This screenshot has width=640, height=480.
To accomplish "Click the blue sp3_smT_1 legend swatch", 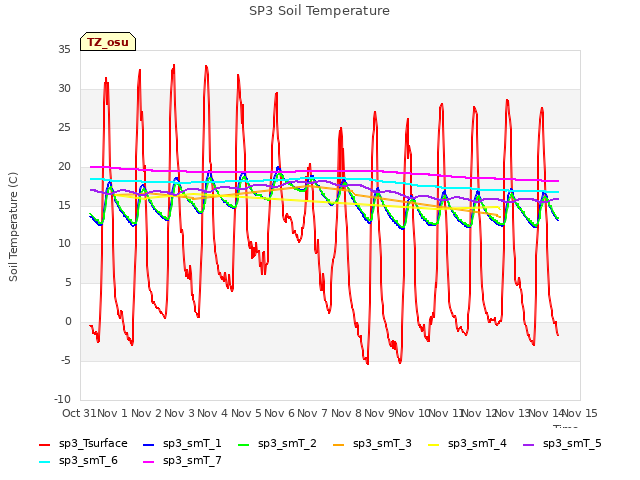I will tap(149, 444).
